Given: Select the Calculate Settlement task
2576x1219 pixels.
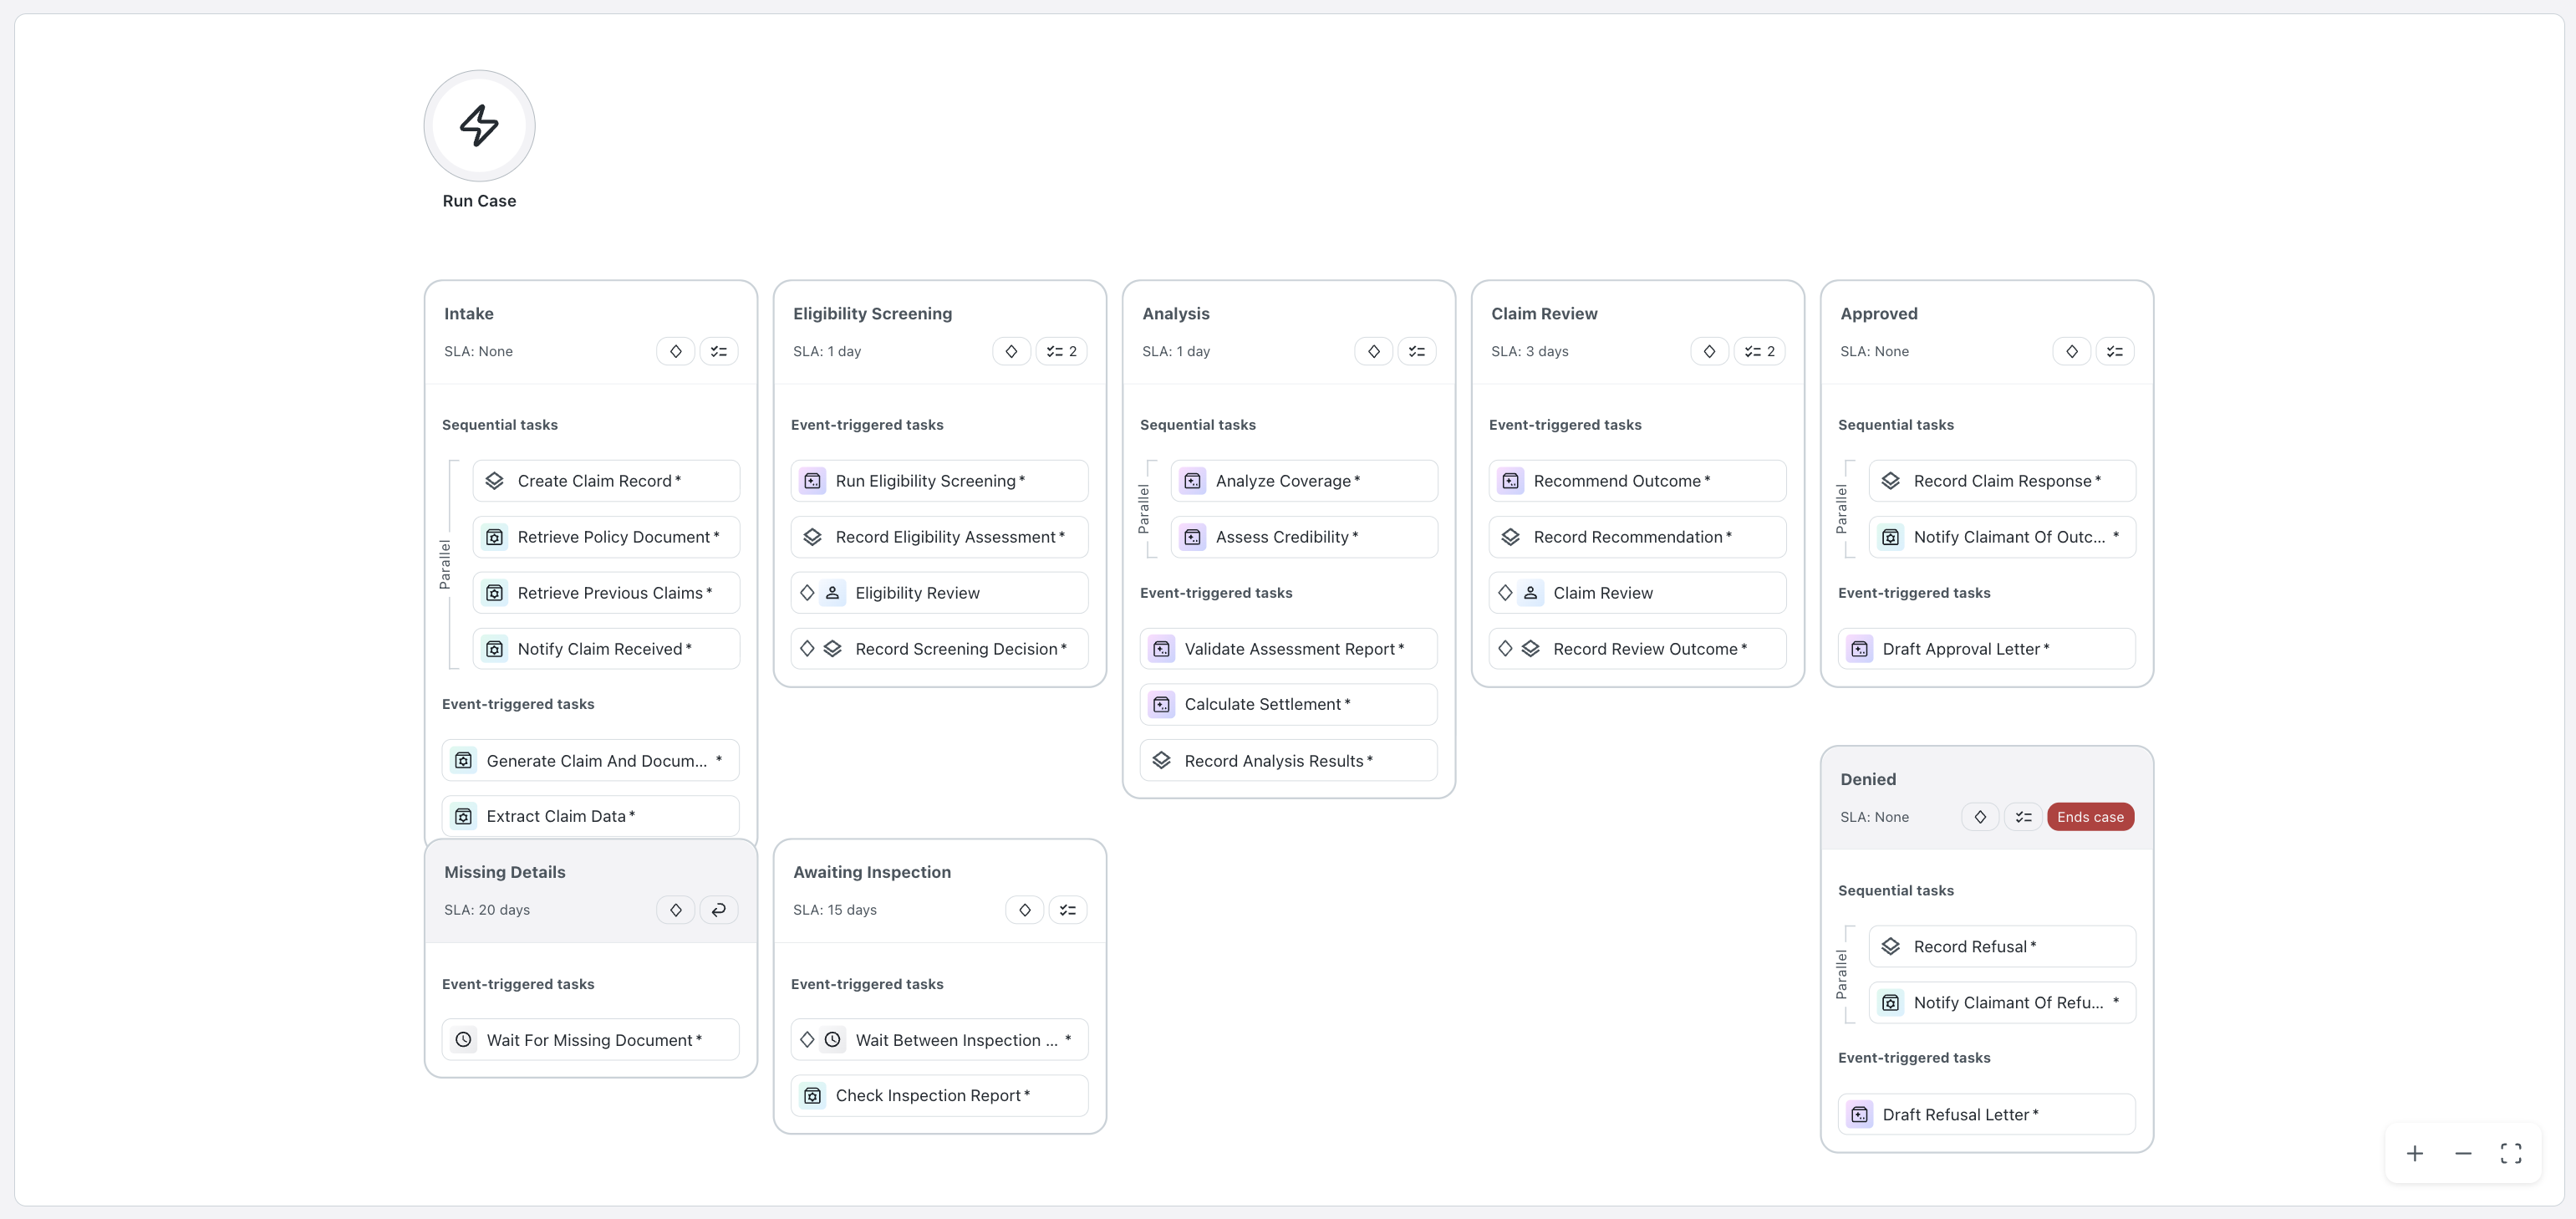Looking at the screenshot, I should (x=1288, y=704).
